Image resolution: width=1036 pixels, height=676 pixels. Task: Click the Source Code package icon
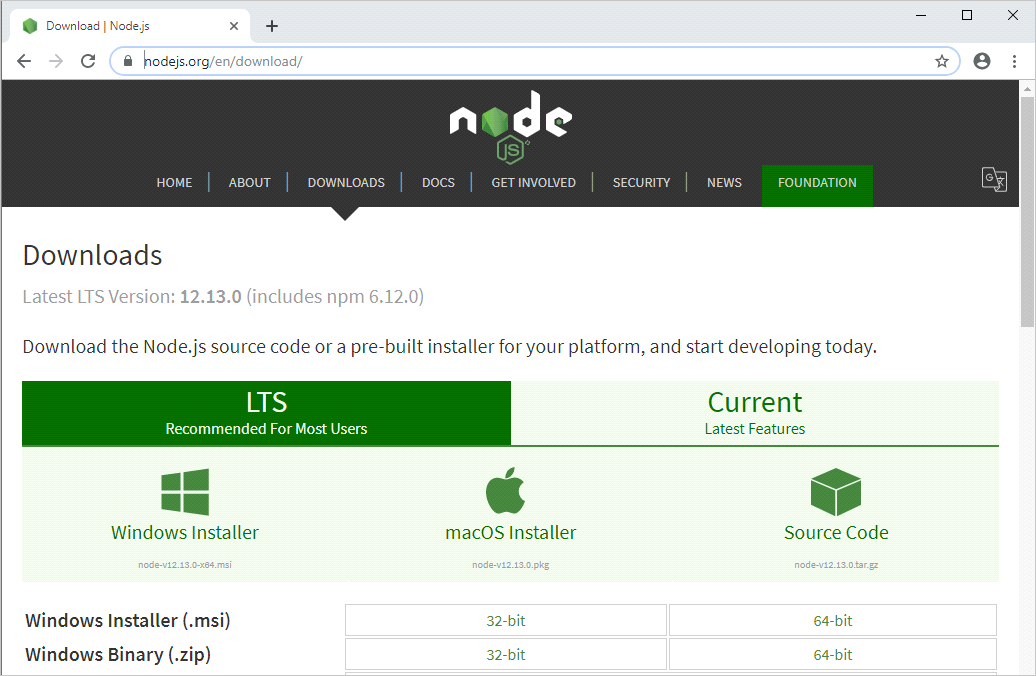point(835,491)
